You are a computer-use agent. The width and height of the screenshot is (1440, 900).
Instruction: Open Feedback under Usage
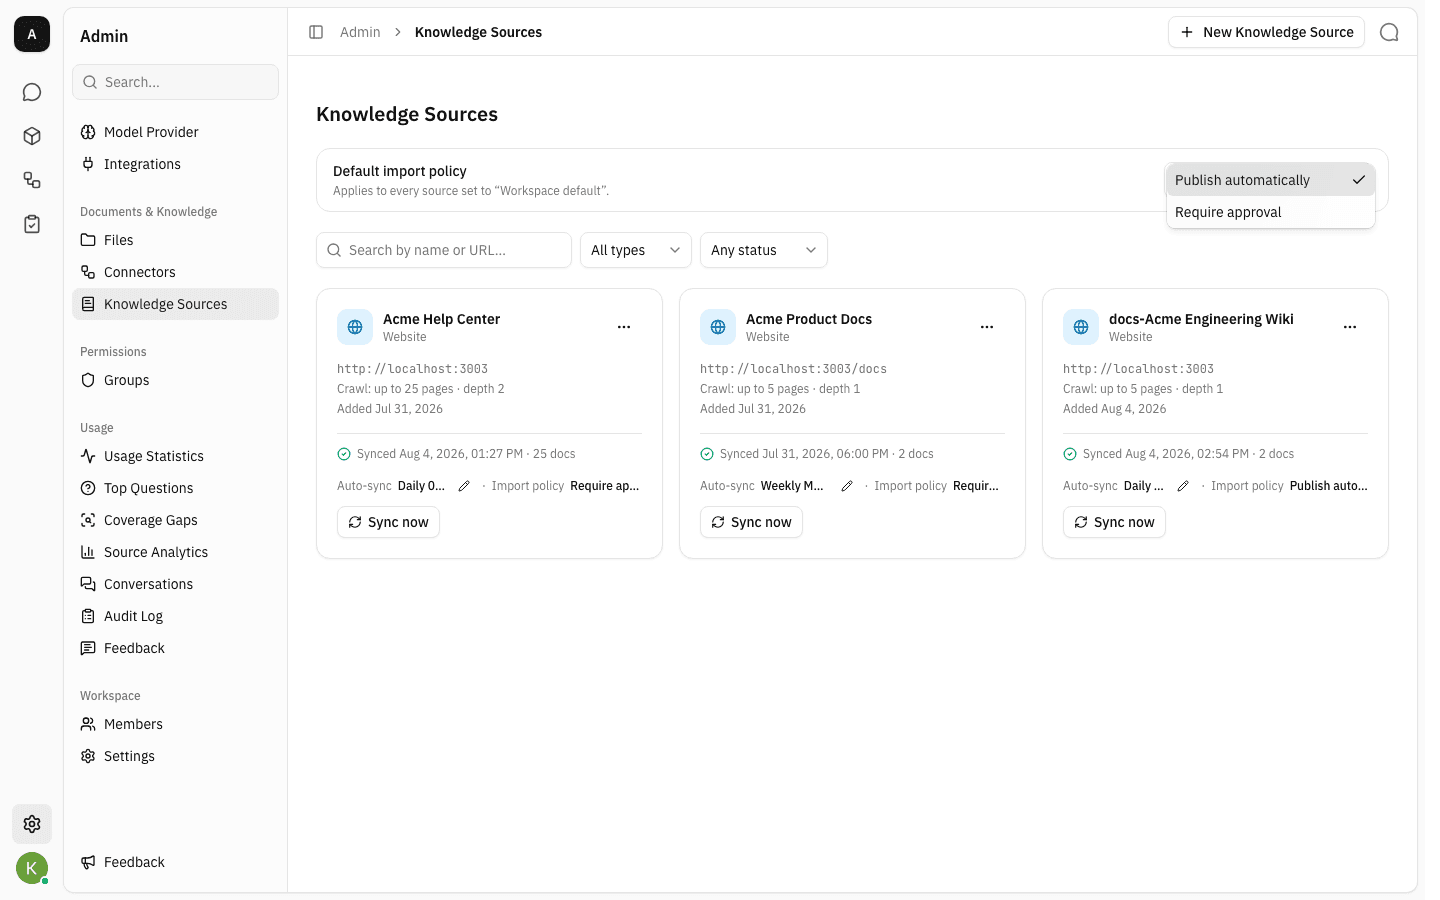point(175,648)
